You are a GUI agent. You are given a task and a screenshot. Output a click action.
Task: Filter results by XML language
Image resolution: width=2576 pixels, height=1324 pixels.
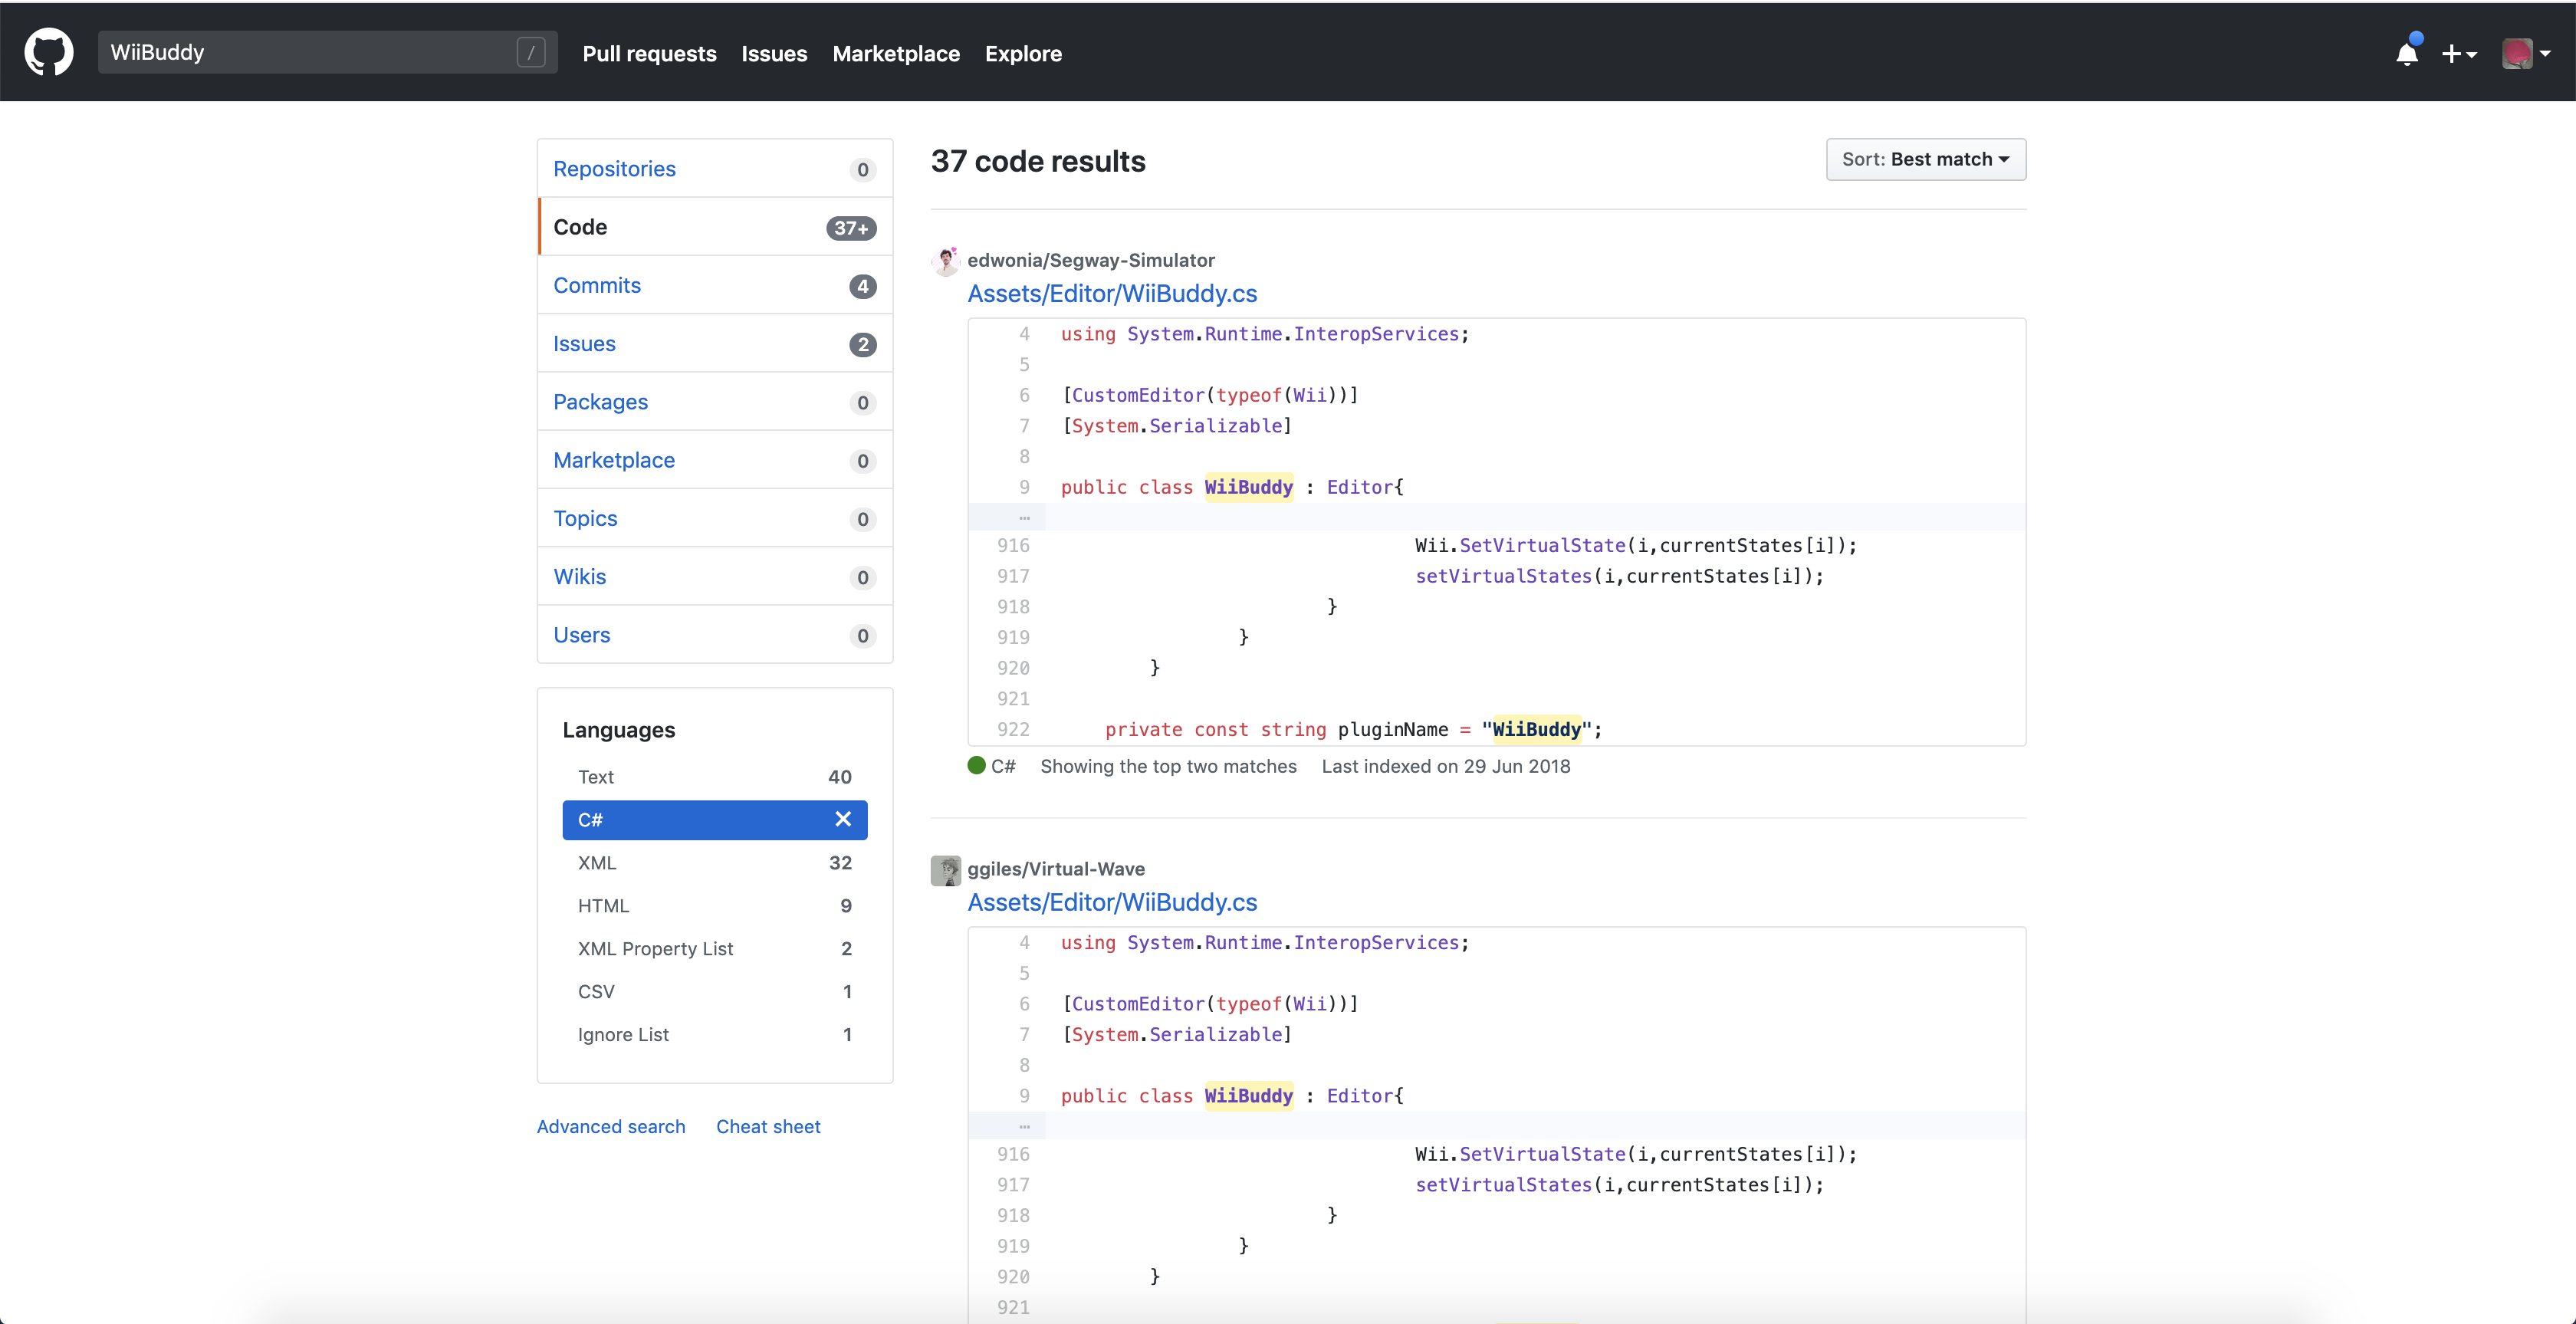coord(714,863)
